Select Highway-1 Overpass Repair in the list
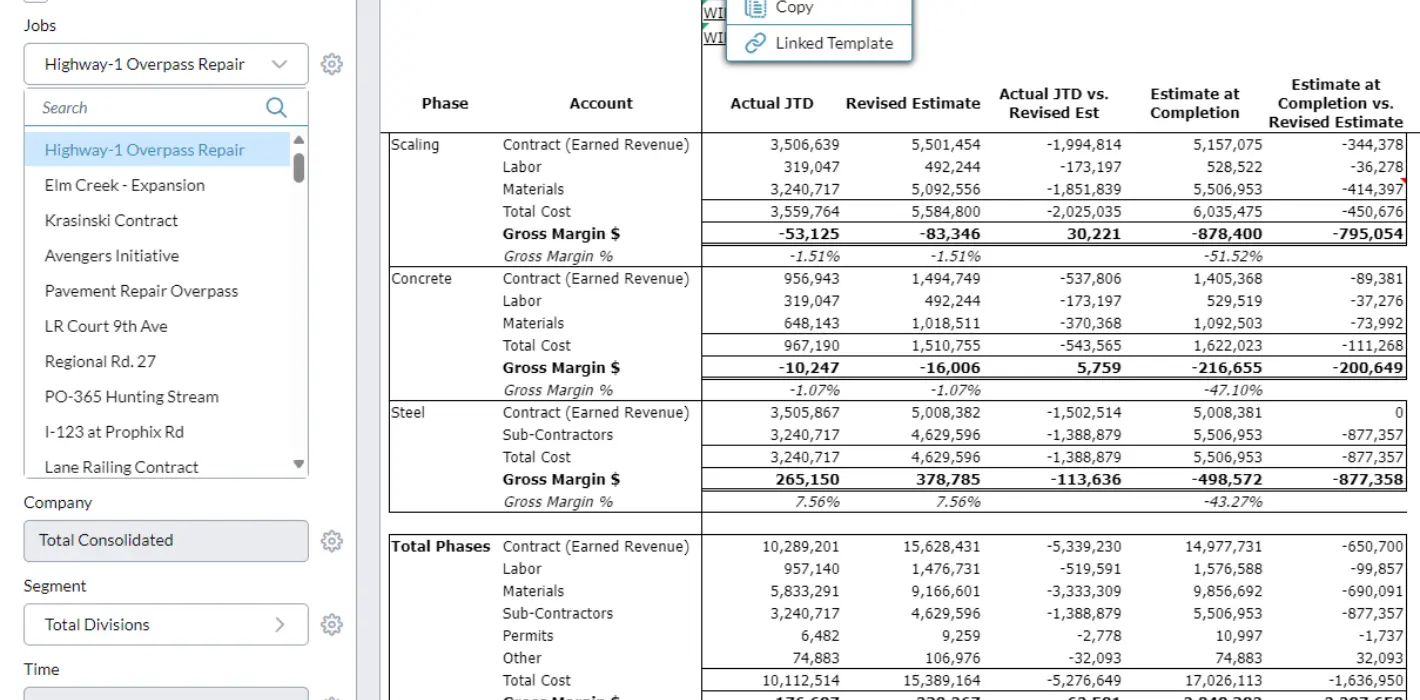Image resolution: width=1420 pixels, height=700 pixels. (x=158, y=150)
